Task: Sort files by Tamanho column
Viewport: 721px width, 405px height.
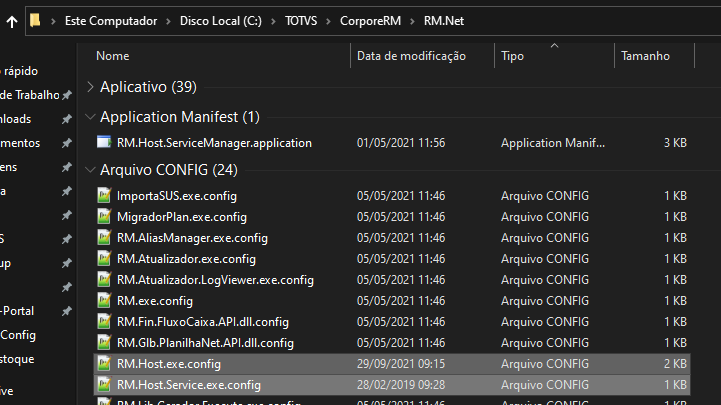Action: pos(645,56)
